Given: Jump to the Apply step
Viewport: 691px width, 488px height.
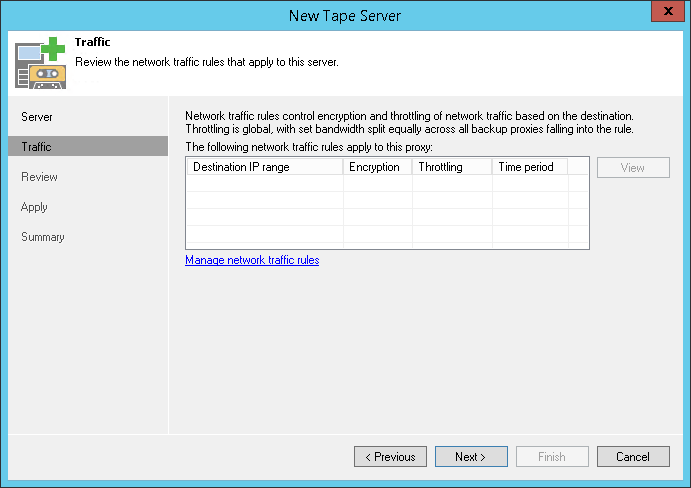Looking at the screenshot, I should (x=35, y=207).
